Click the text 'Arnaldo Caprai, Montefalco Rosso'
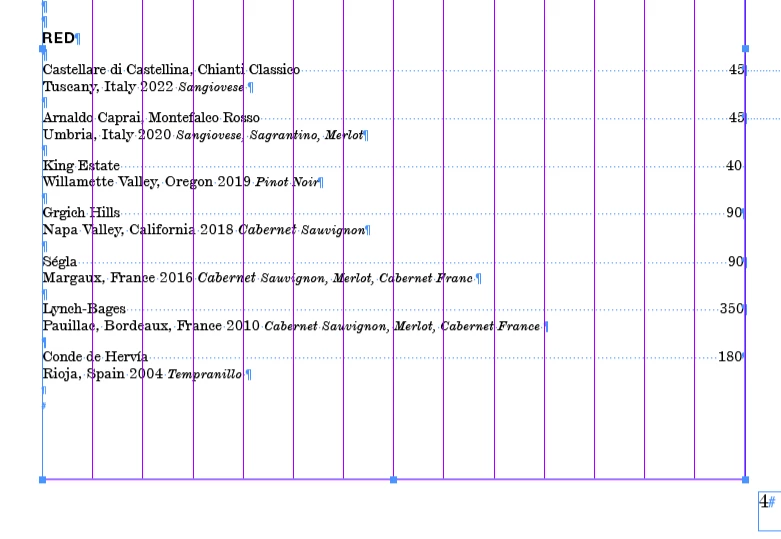The height and width of the screenshot is (539, 781). click(151, 118)
